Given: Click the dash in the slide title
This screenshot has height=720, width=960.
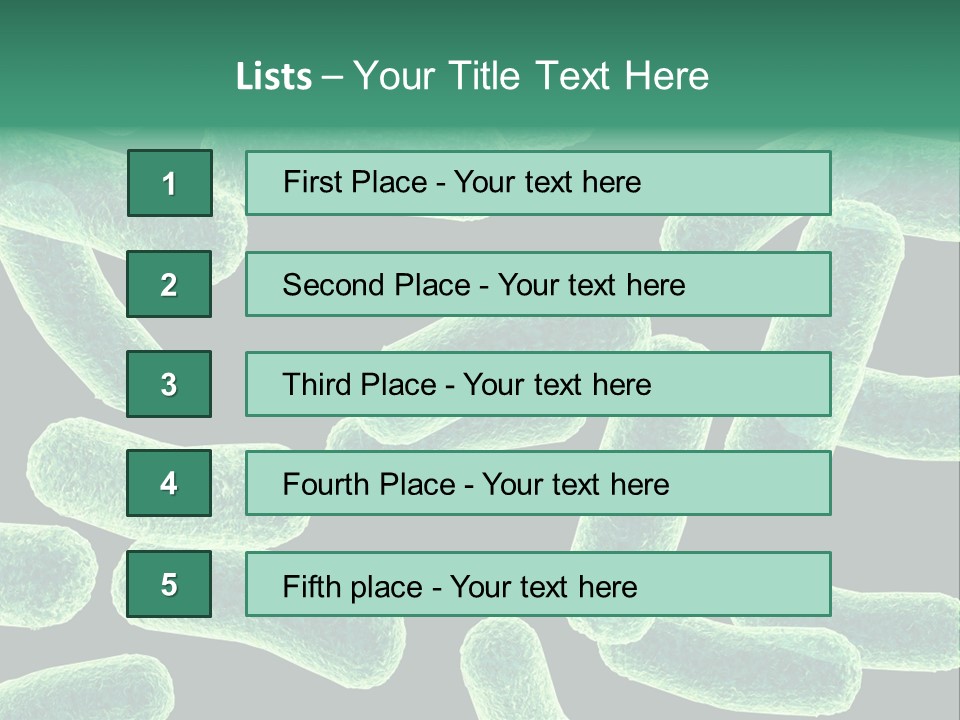Looking at the screenshot, I should 332,76.
